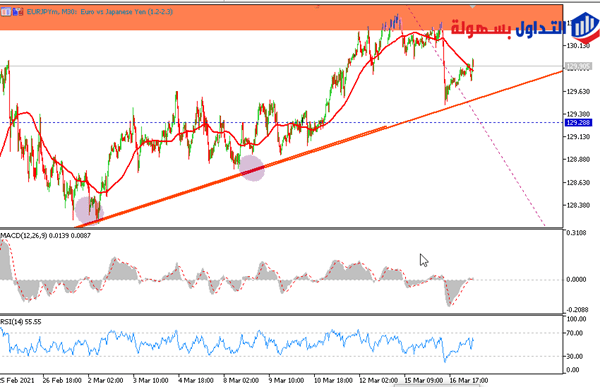Select the purple ellipse near 8 Mar low

pos(252,168)
